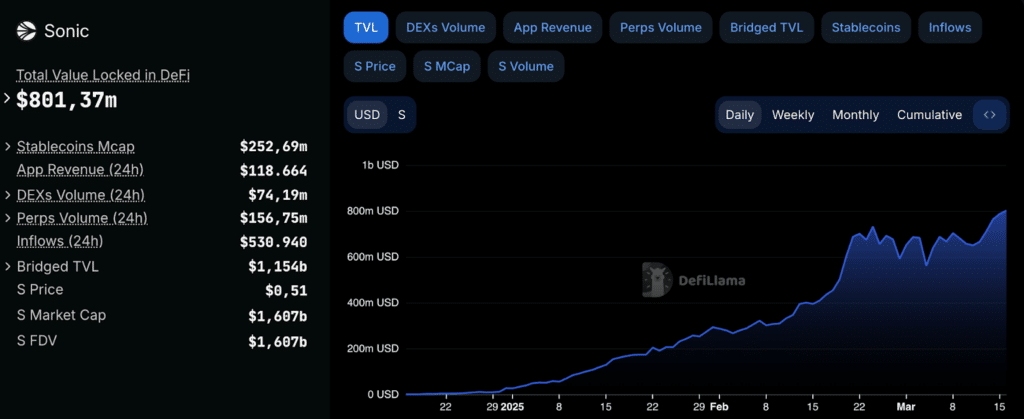Expand the Bridged TVL chevron
This screenshot has height=419, width=1024.
[x=8, y=266]
